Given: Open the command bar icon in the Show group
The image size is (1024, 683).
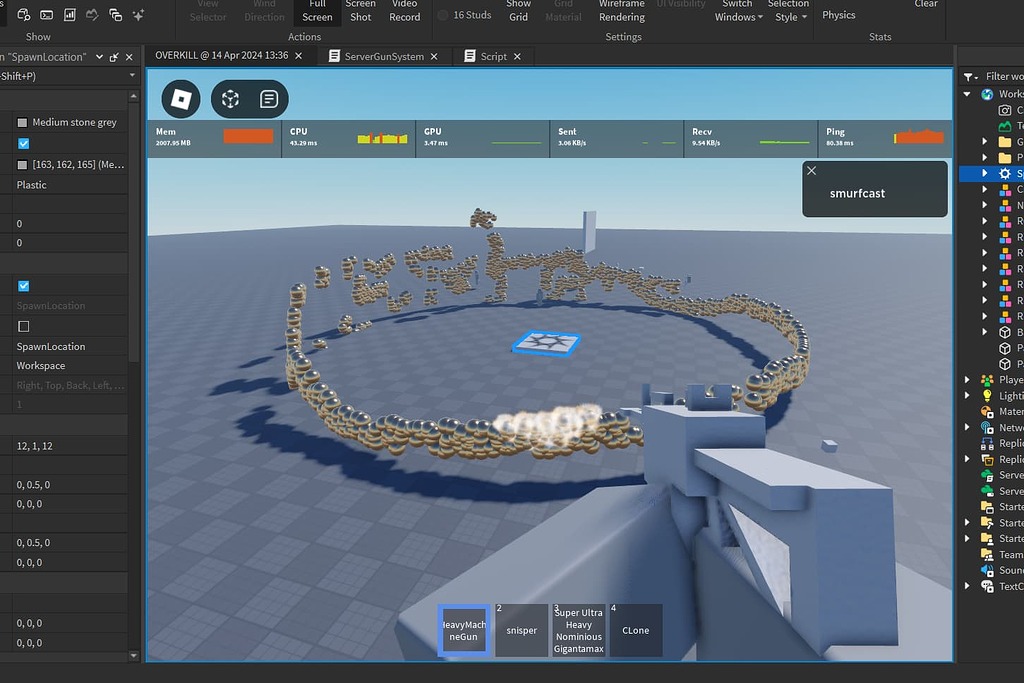Looking at the screenshot, I should pos(46,15).
